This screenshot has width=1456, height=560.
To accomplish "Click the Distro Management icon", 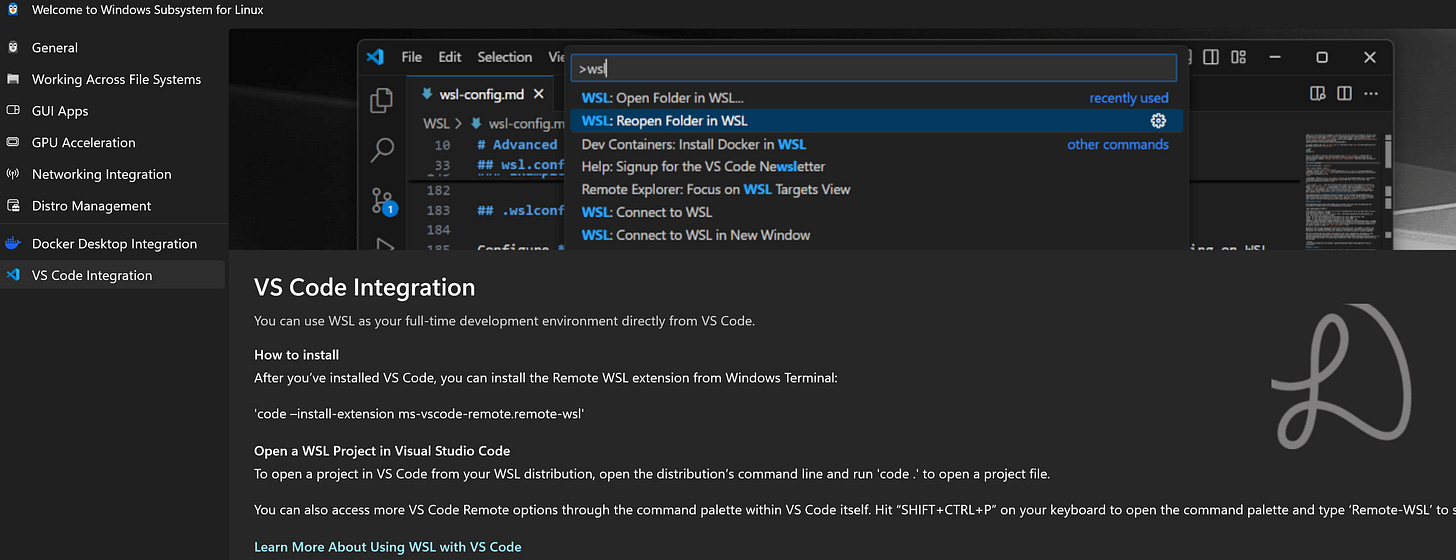I will (x=13, y=206).
